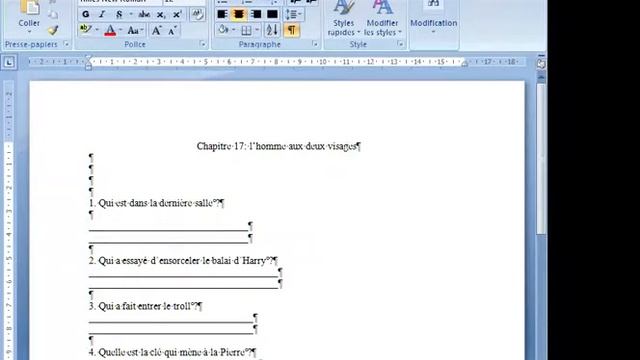Toggle subscript (x₂) formatting
This screenshot has width=640, height=360.
pyautogui.click(x=161, y=15)
